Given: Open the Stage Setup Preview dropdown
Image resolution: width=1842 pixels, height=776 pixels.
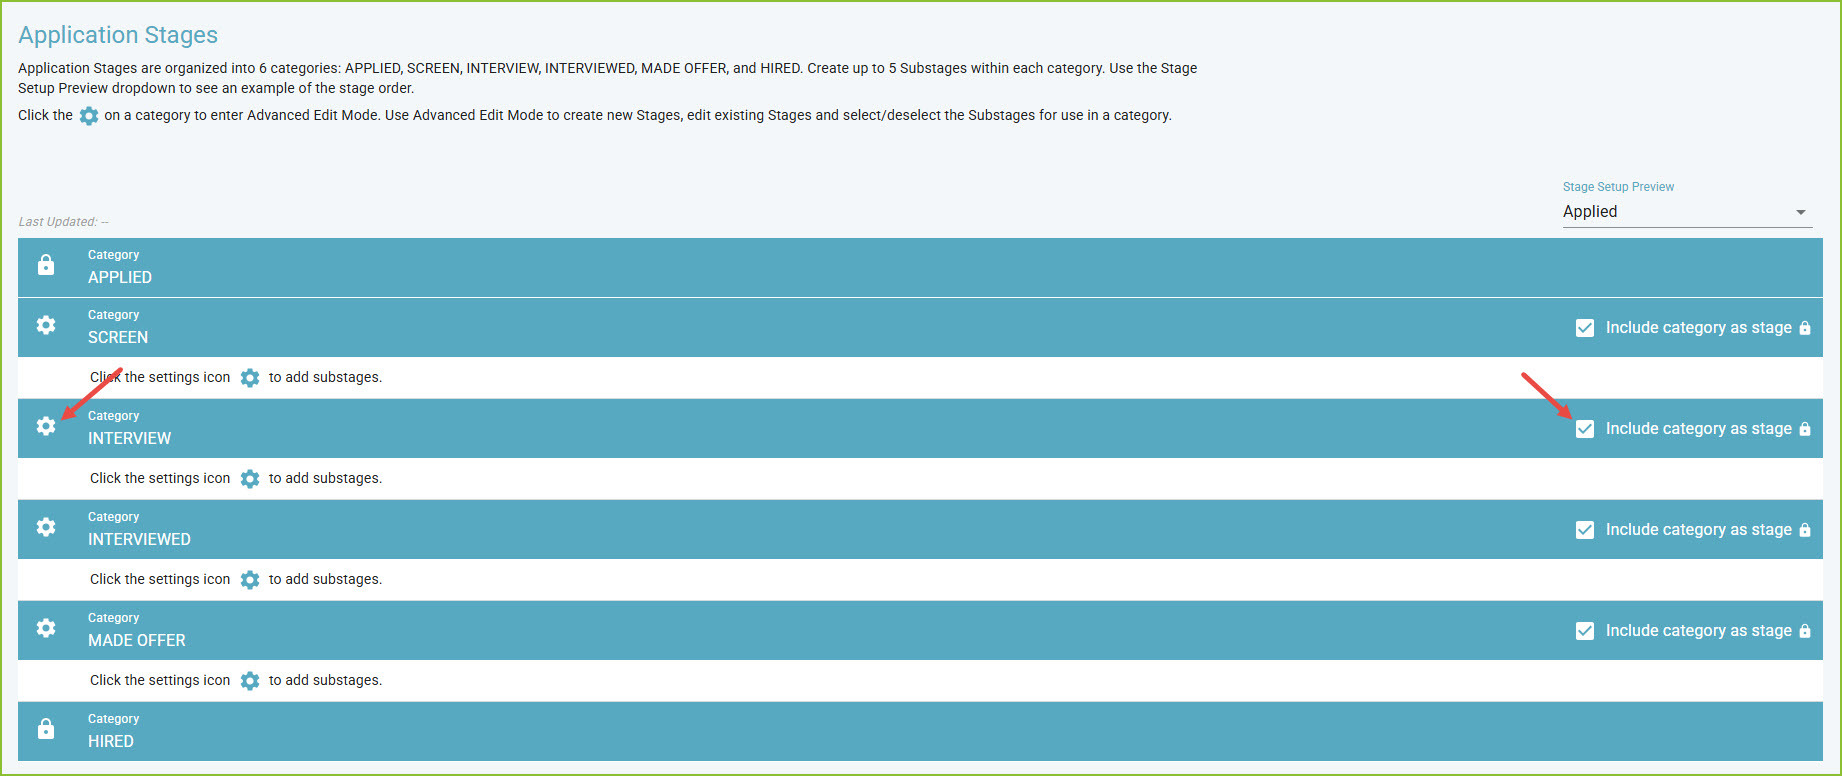Looking at the screenshot, I should tap(1687, 212).
